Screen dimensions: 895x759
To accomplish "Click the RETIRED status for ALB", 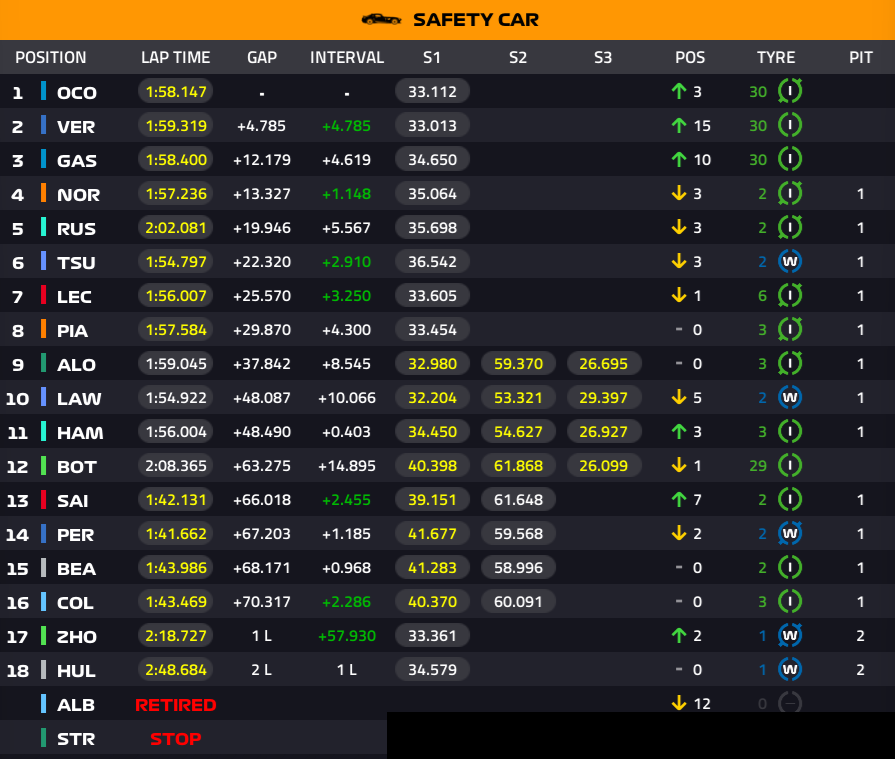I will pos(176,704).
